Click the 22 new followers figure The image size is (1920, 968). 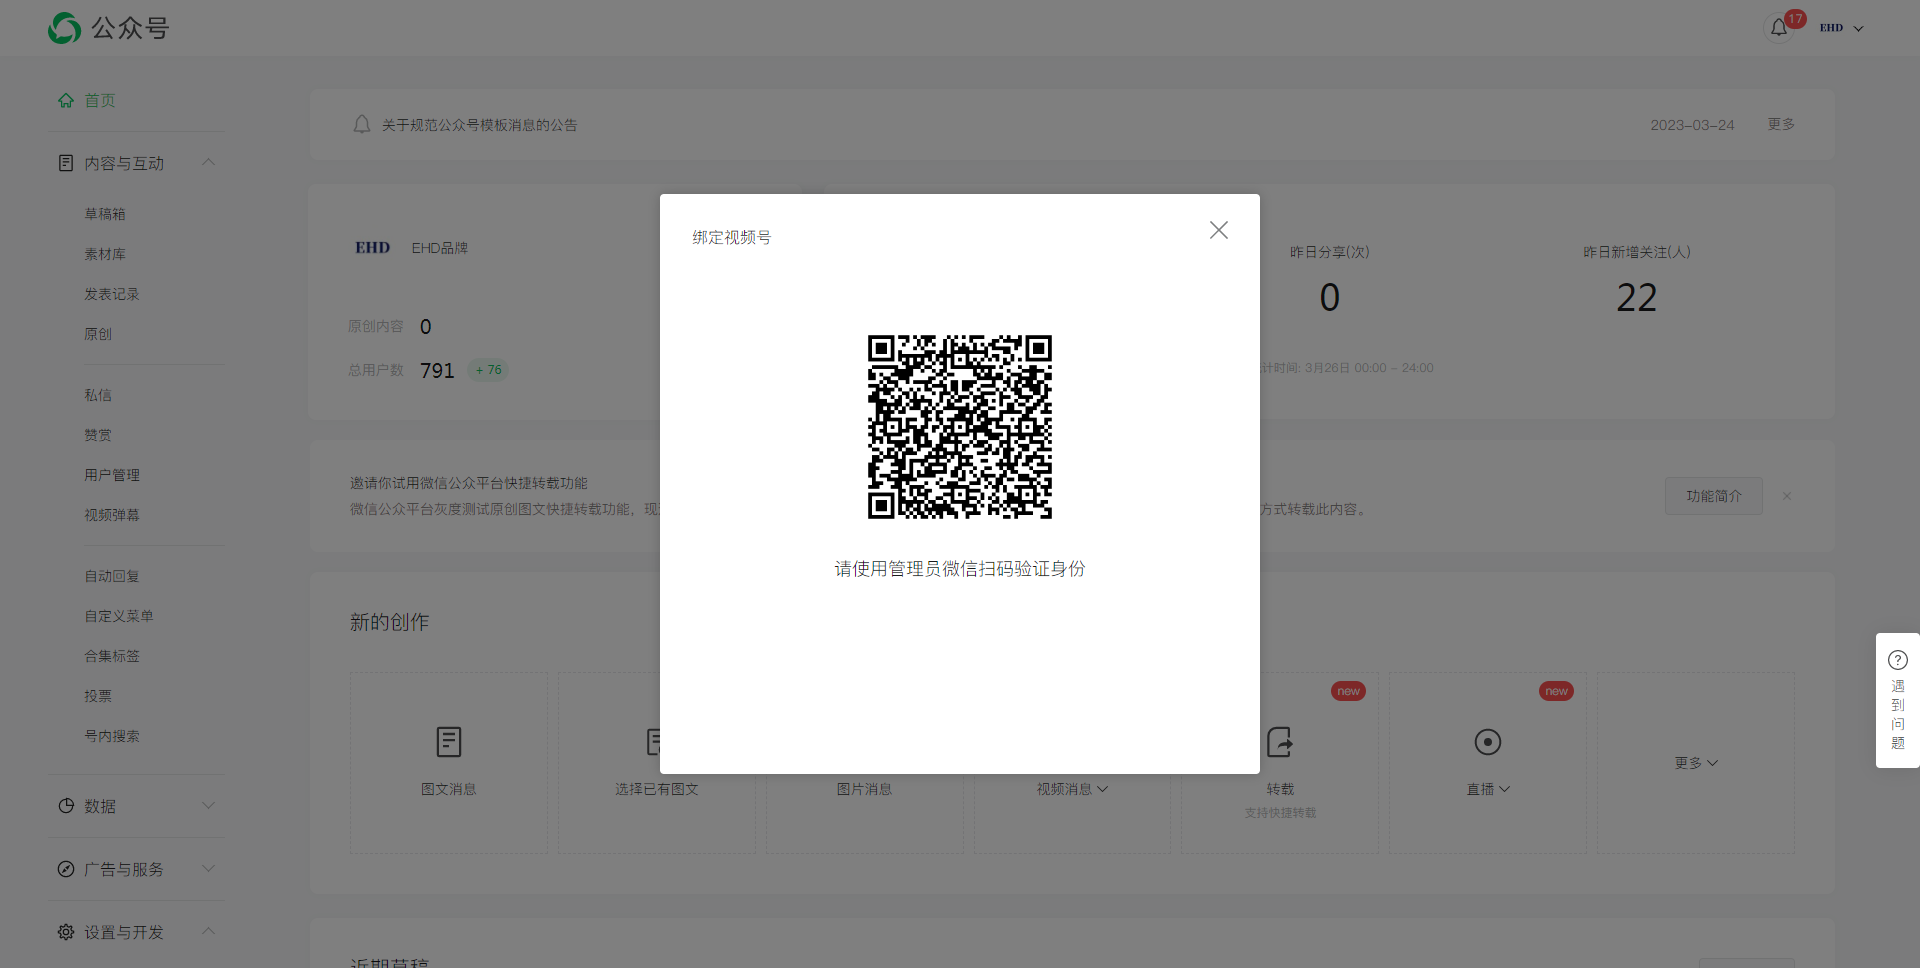(1637, 298)
